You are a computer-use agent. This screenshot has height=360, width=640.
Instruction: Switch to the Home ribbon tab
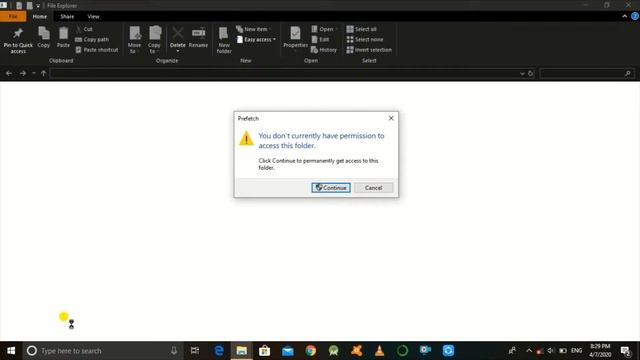coord(40,16)
